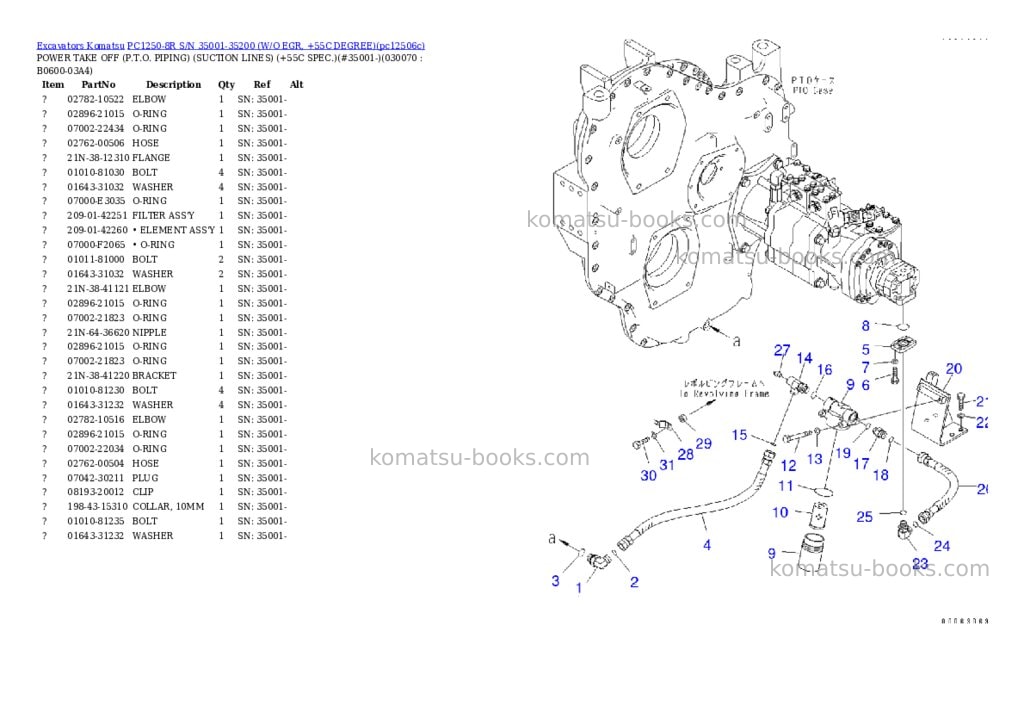Click callout number 8 in the diagram
Image resolution: width=1024 pixels, height=725 pixels.
tap(865, 325)
